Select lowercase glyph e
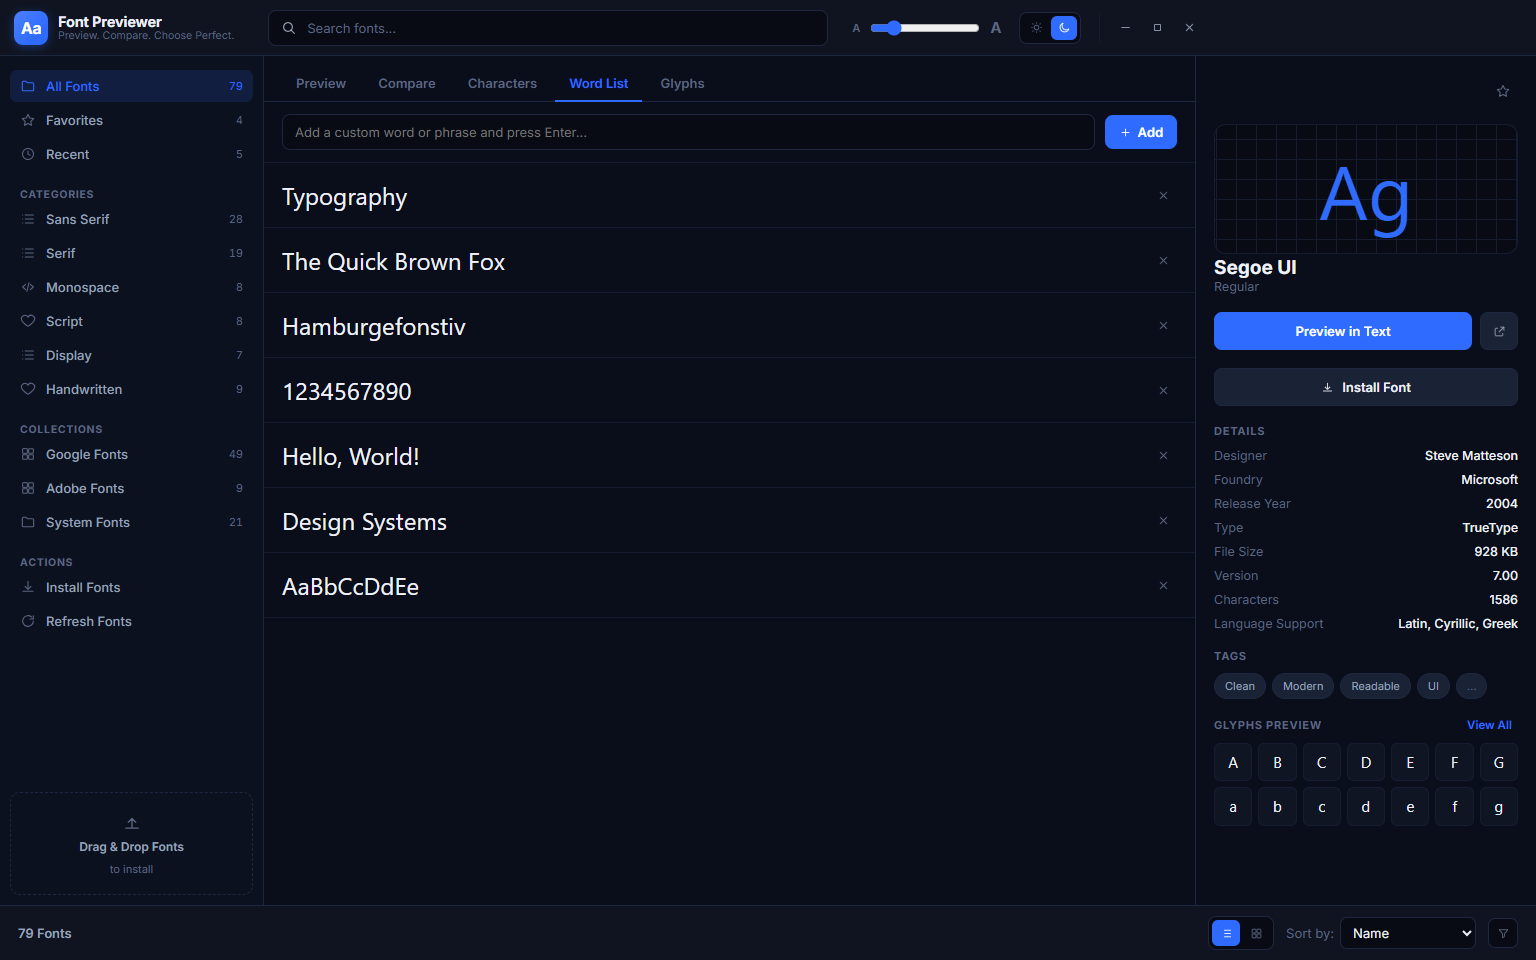The image size is (1536, 960). pyautogui.click(x=1410, y=807)
